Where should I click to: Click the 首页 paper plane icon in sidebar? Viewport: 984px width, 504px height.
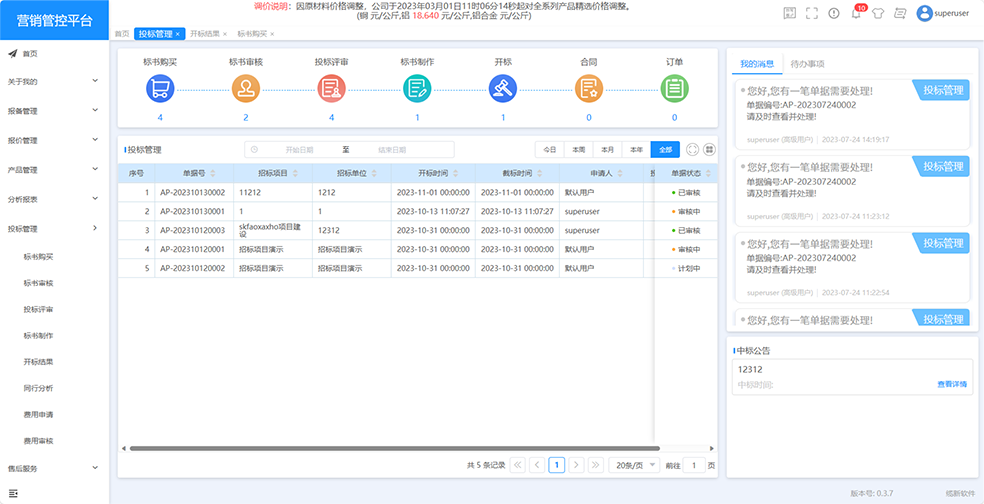(13, 53)
